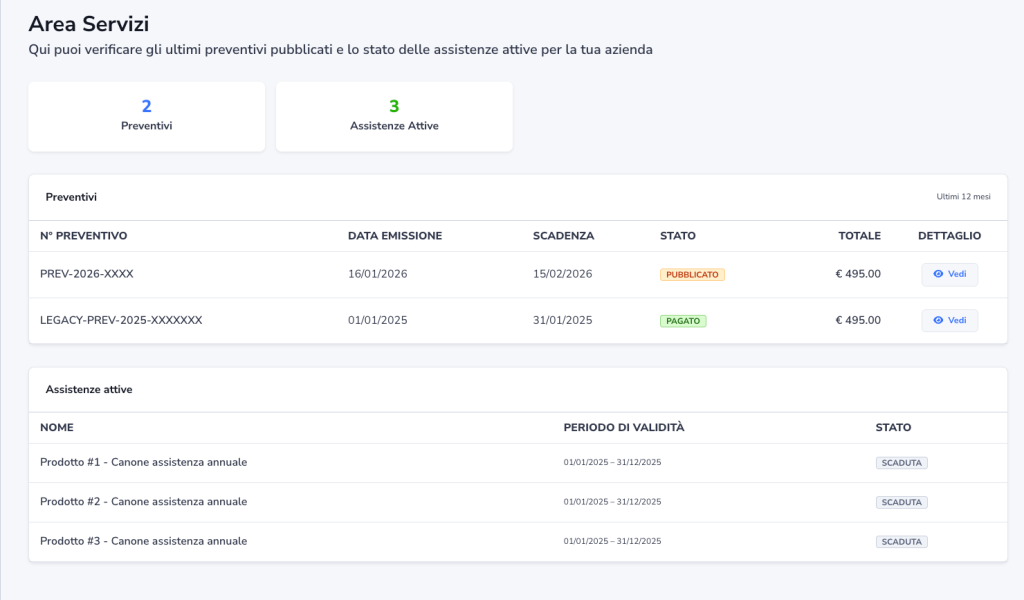Sort by the DATA EMISSIONE column header
Viewport: 1024px width, 600px height.
pyautogui.click(x=394, y=236)
